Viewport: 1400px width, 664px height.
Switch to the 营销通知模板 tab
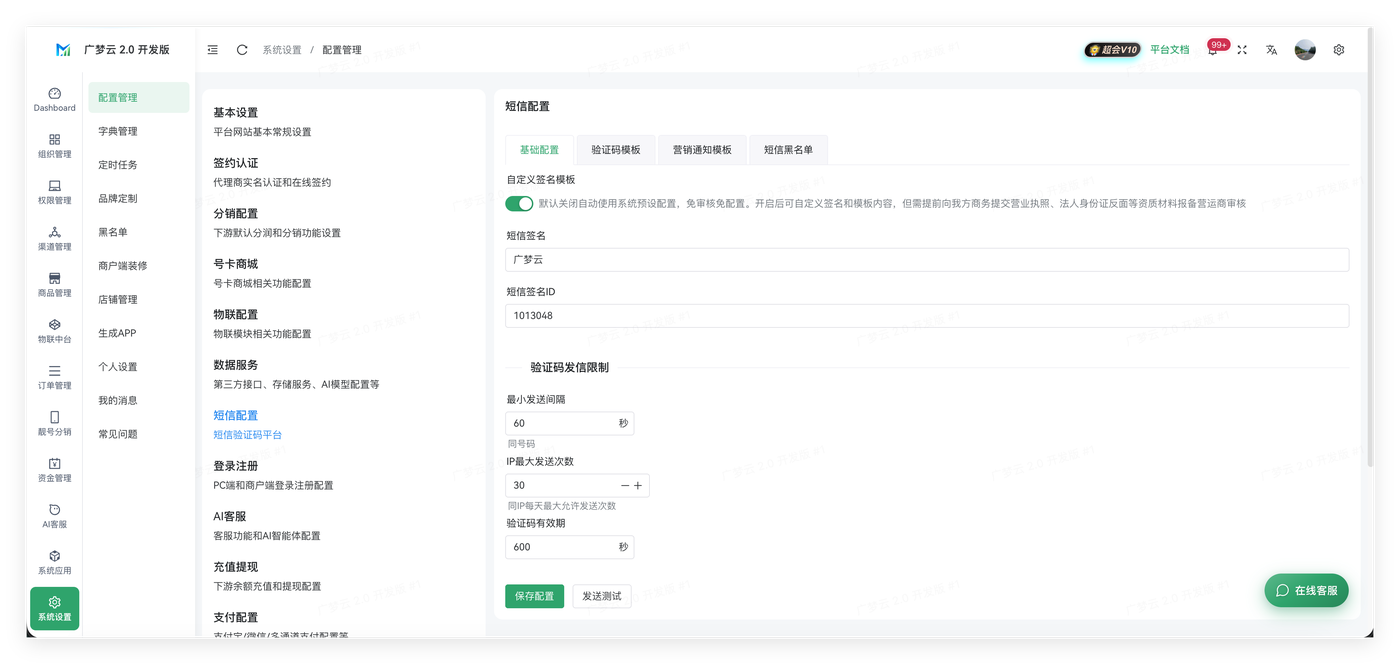coord(702,150)
